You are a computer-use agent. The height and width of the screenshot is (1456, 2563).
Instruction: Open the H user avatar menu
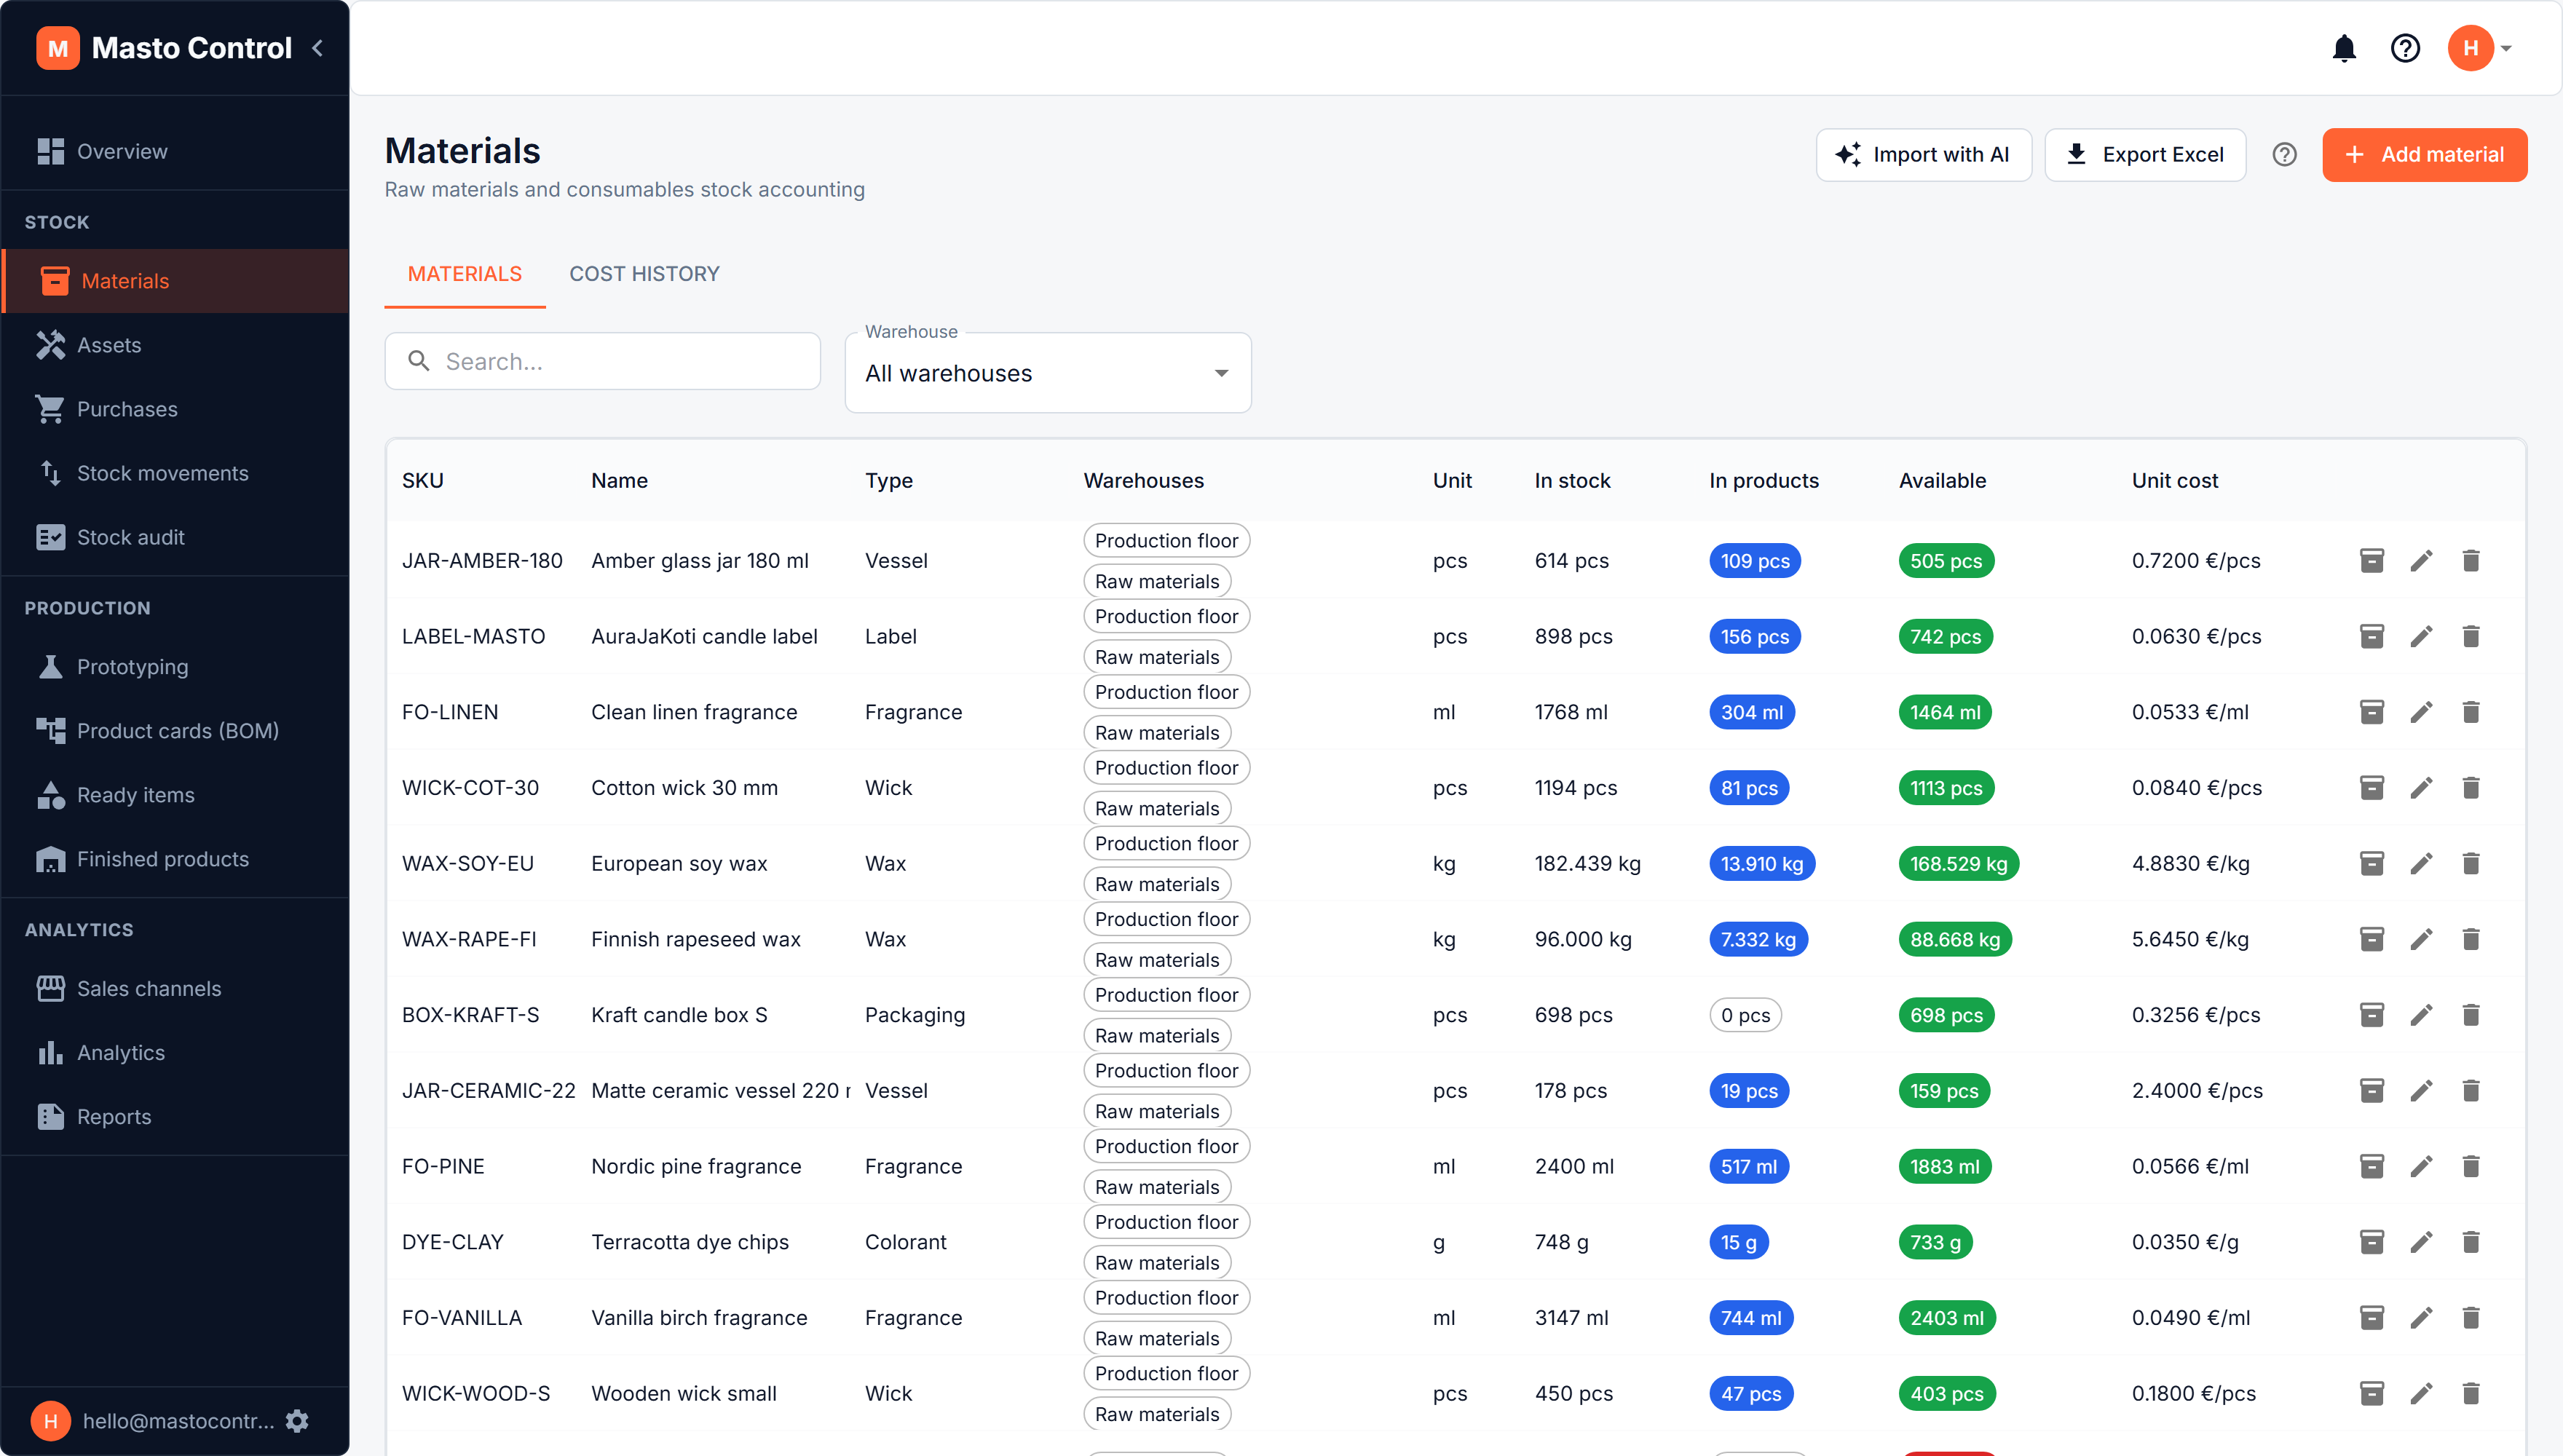tap(2479, 48)
